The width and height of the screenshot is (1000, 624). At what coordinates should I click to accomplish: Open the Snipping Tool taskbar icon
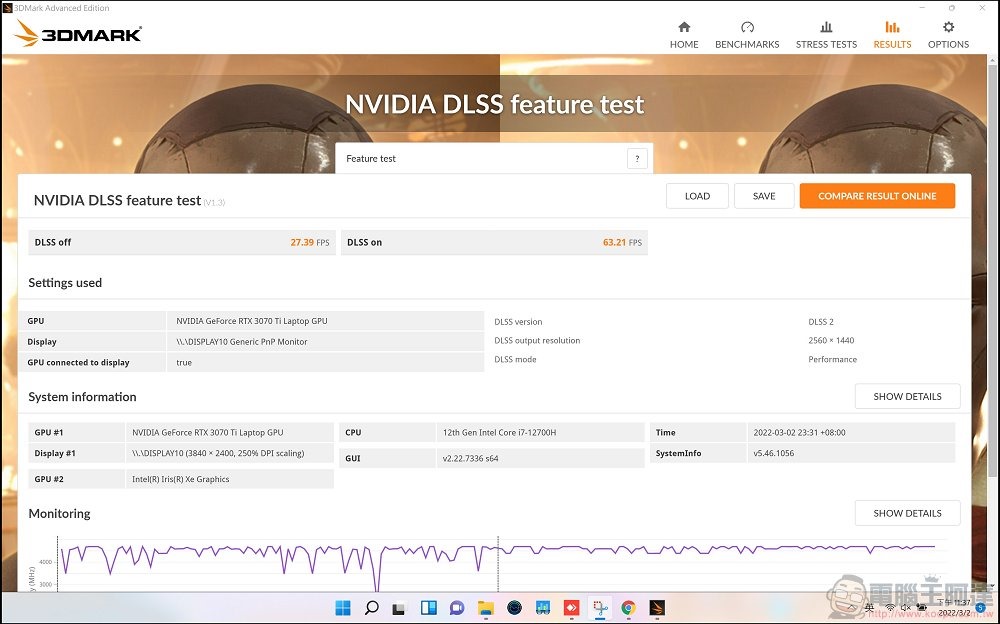coord(599,608)
